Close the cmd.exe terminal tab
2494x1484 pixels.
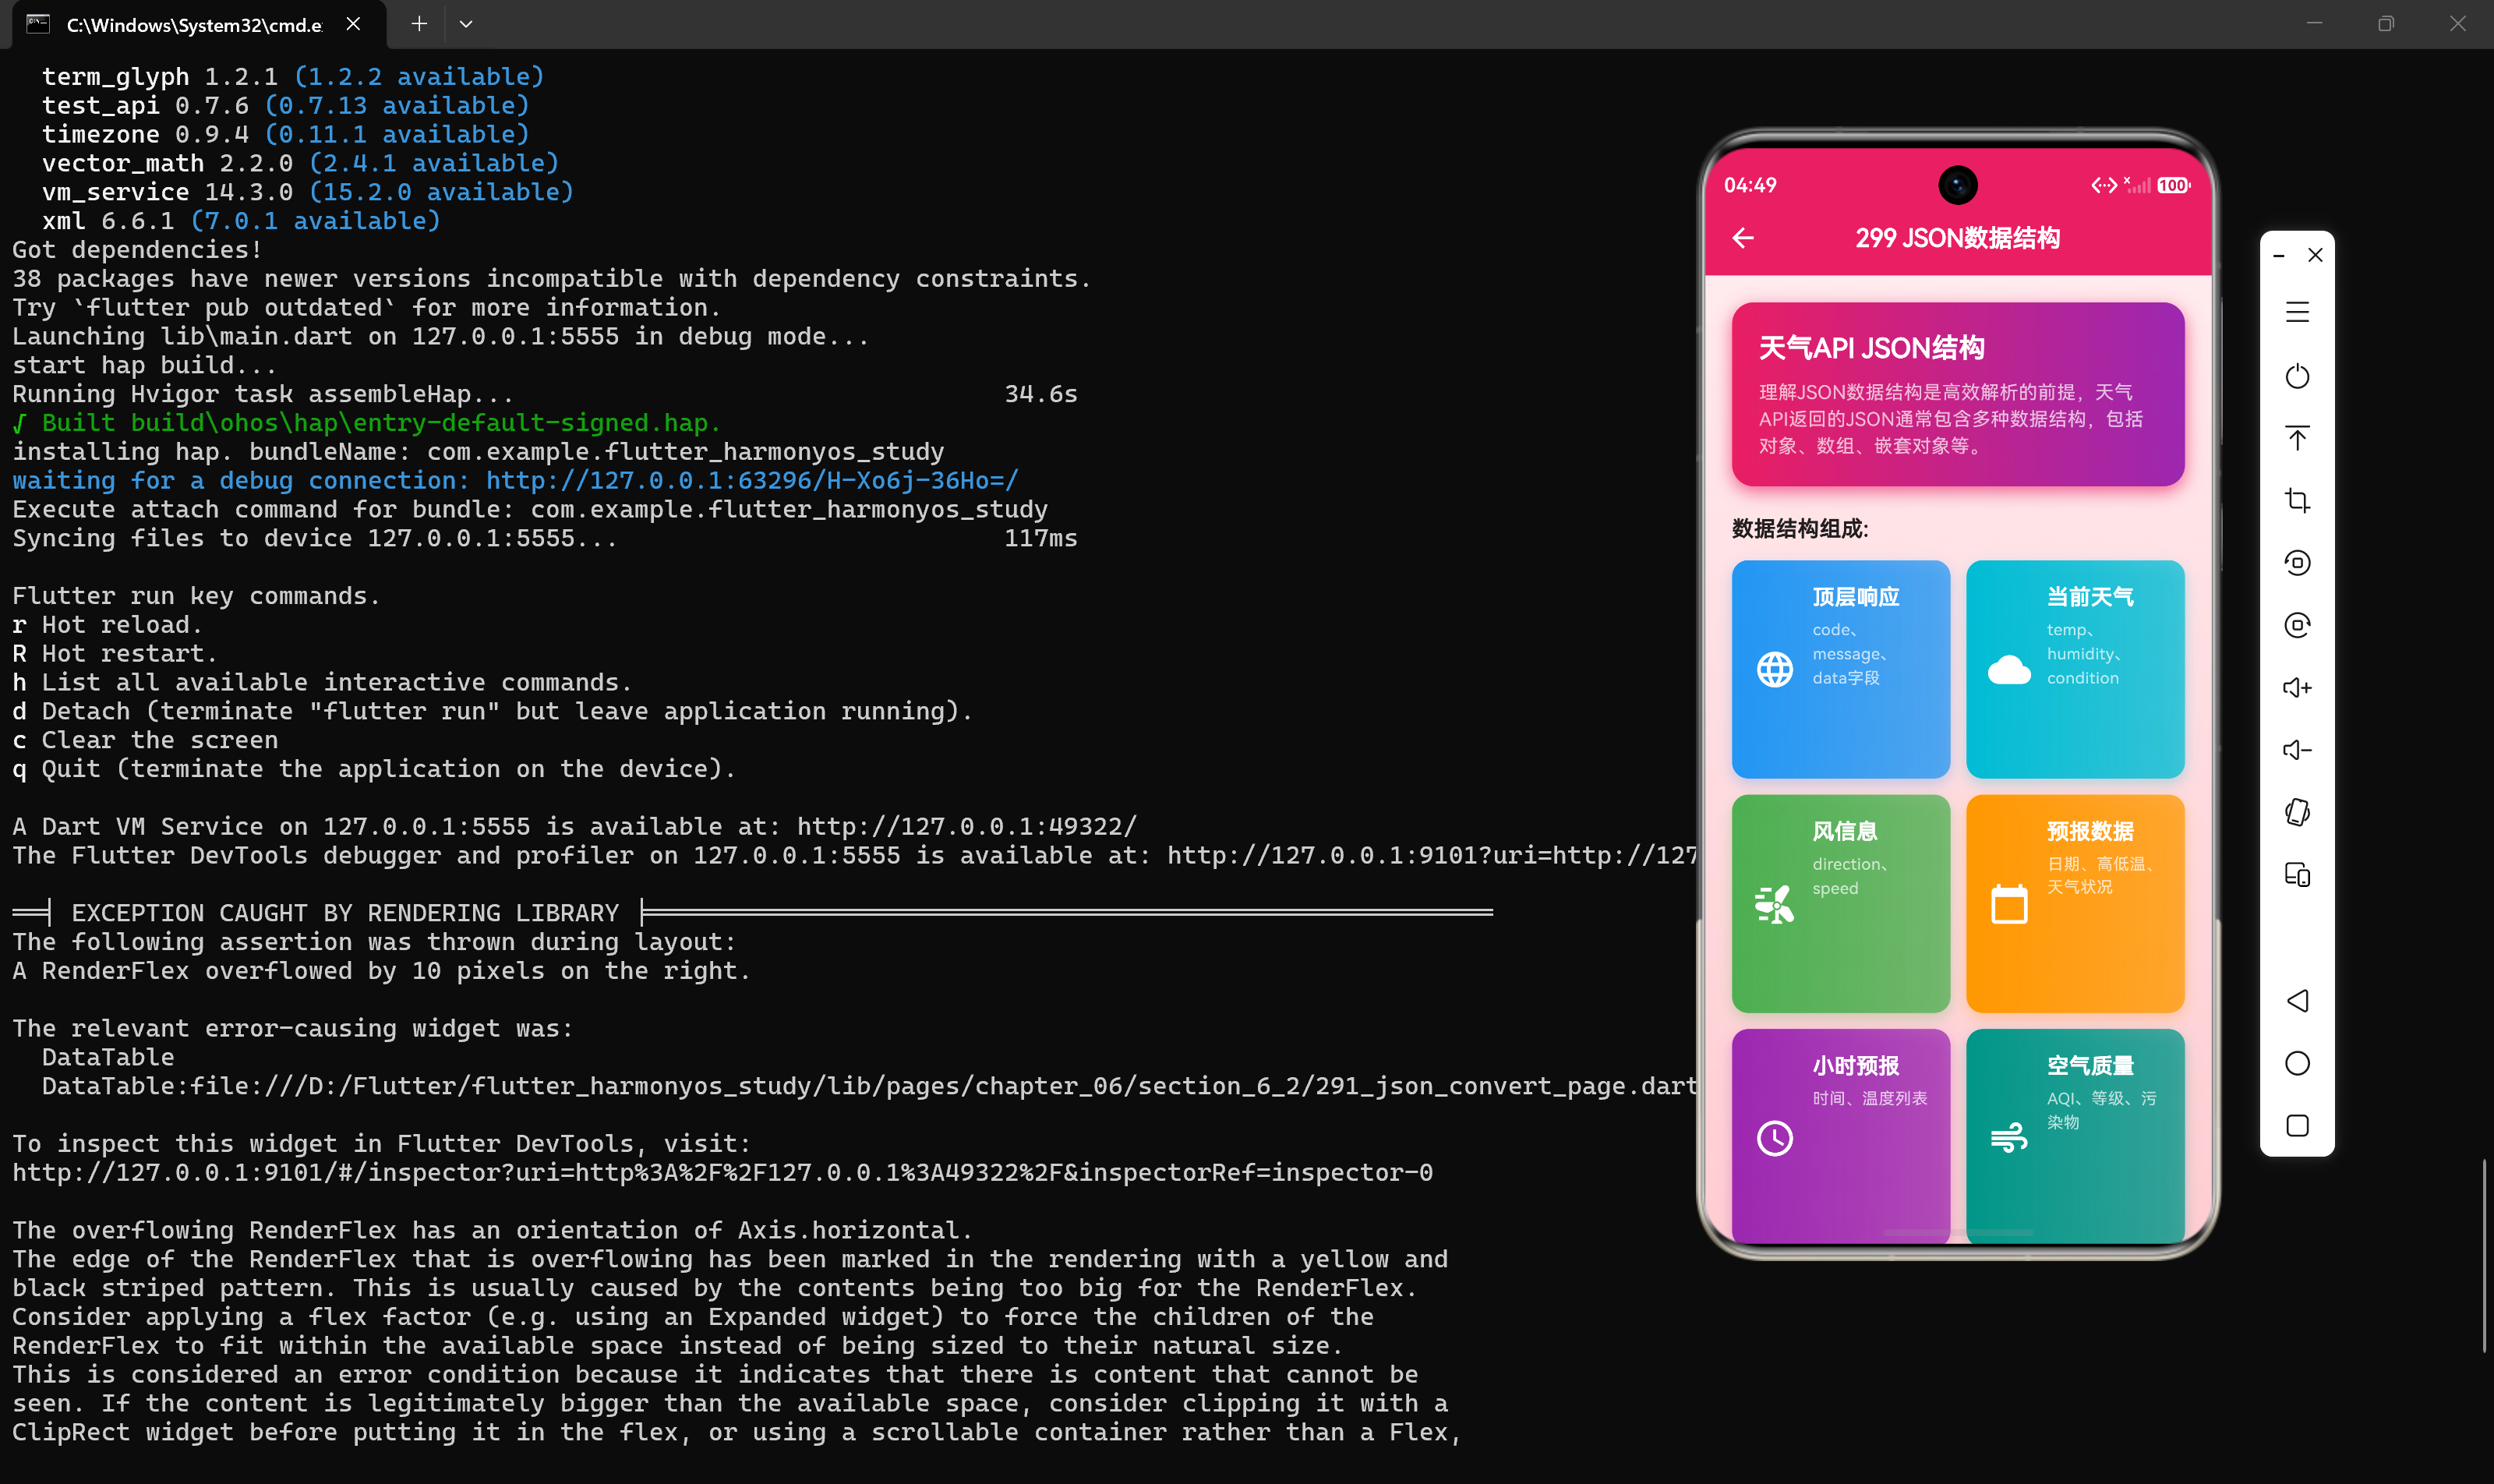pos(353,24)
